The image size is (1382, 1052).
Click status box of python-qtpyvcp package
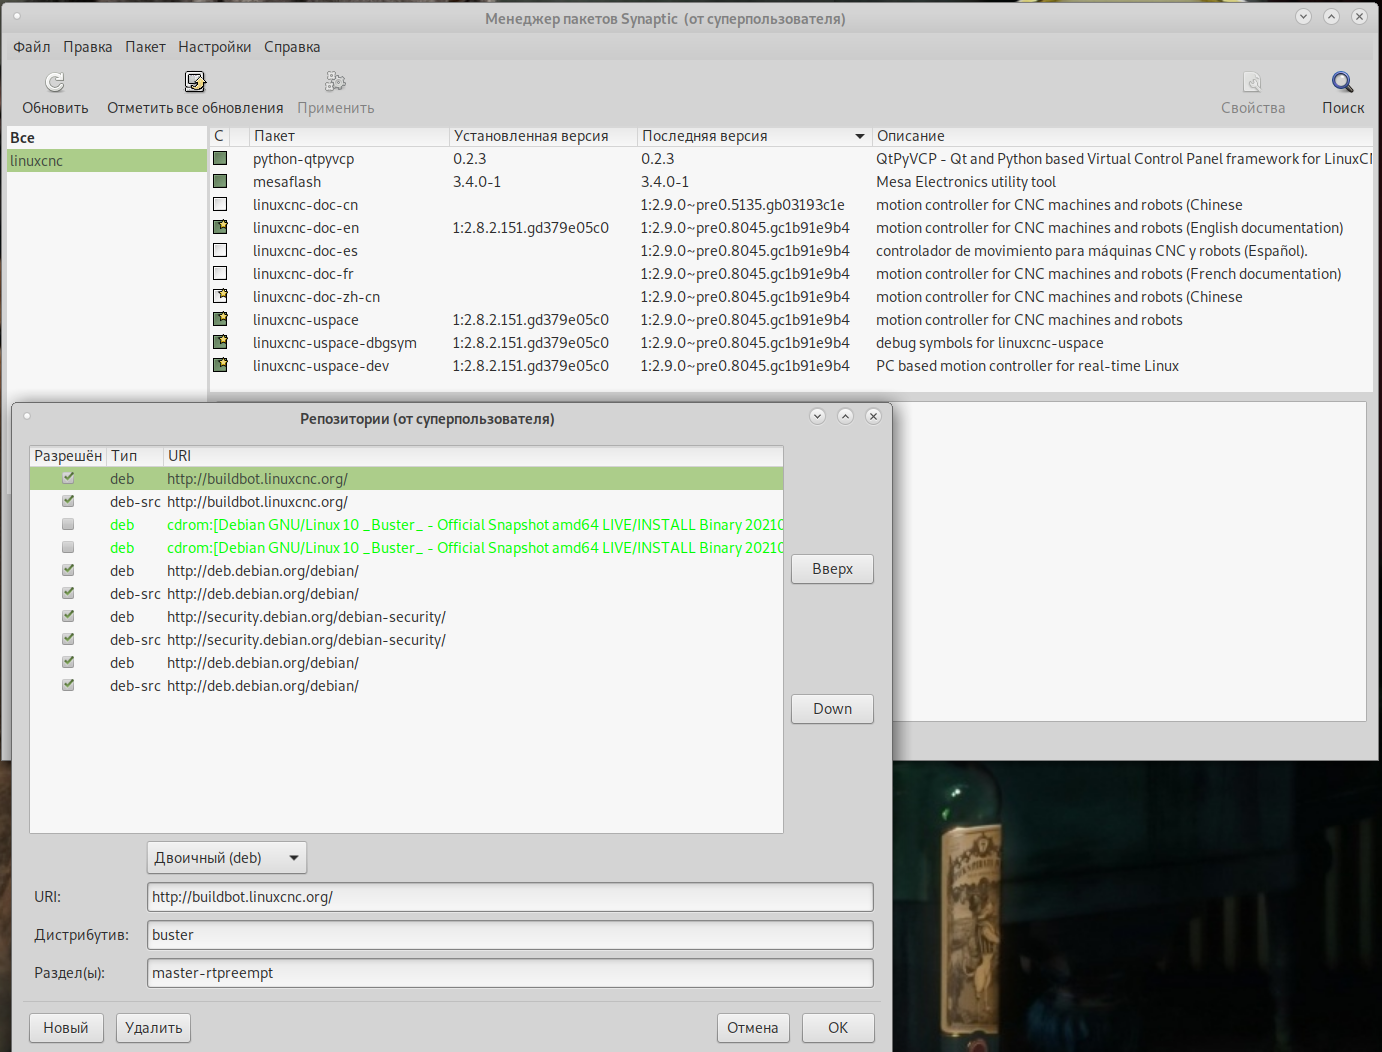220,158
